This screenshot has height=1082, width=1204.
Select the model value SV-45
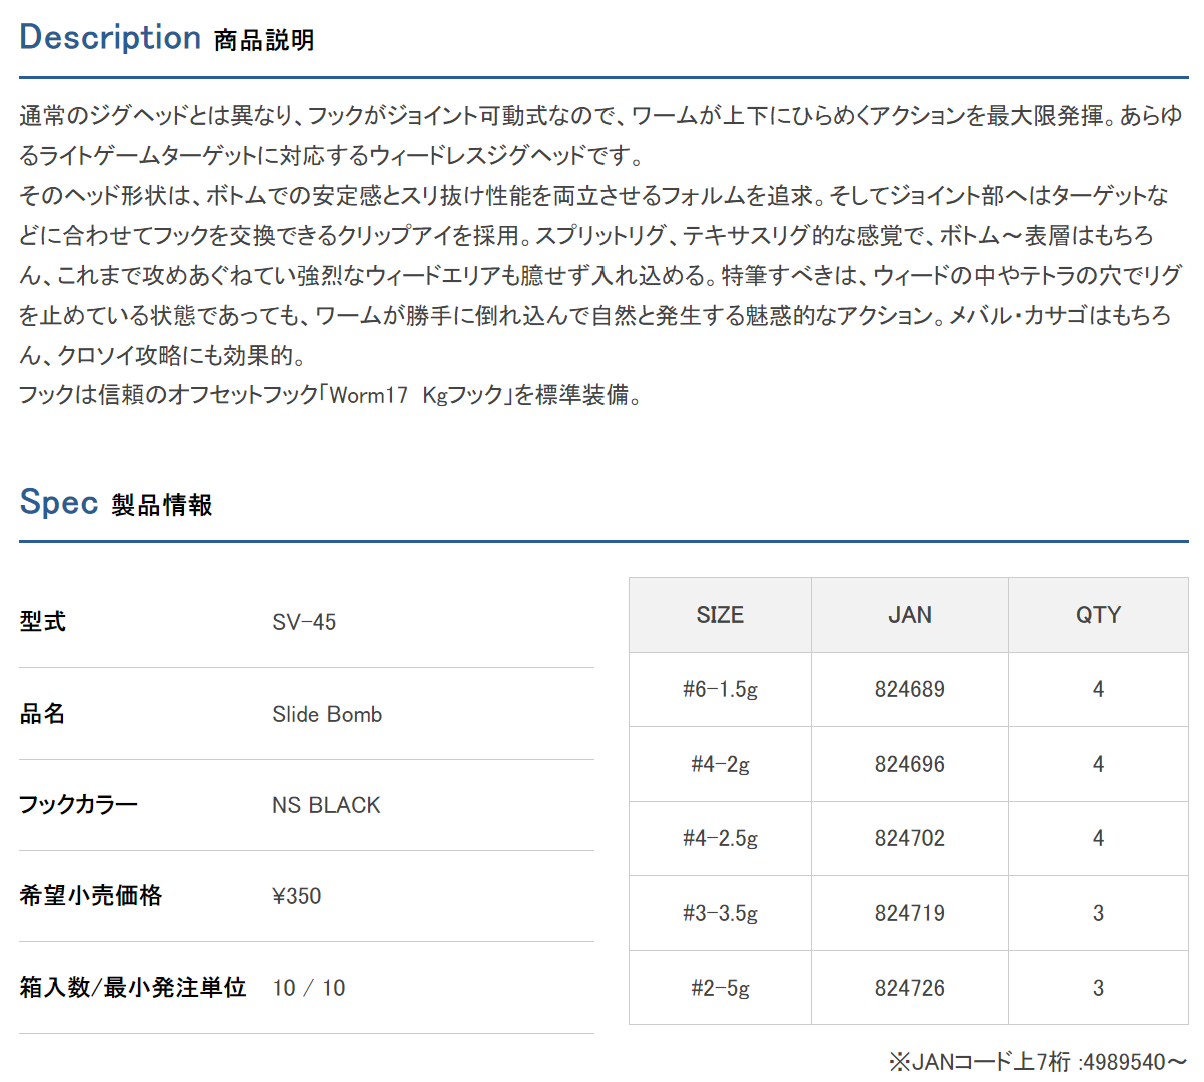pos(304,622)
